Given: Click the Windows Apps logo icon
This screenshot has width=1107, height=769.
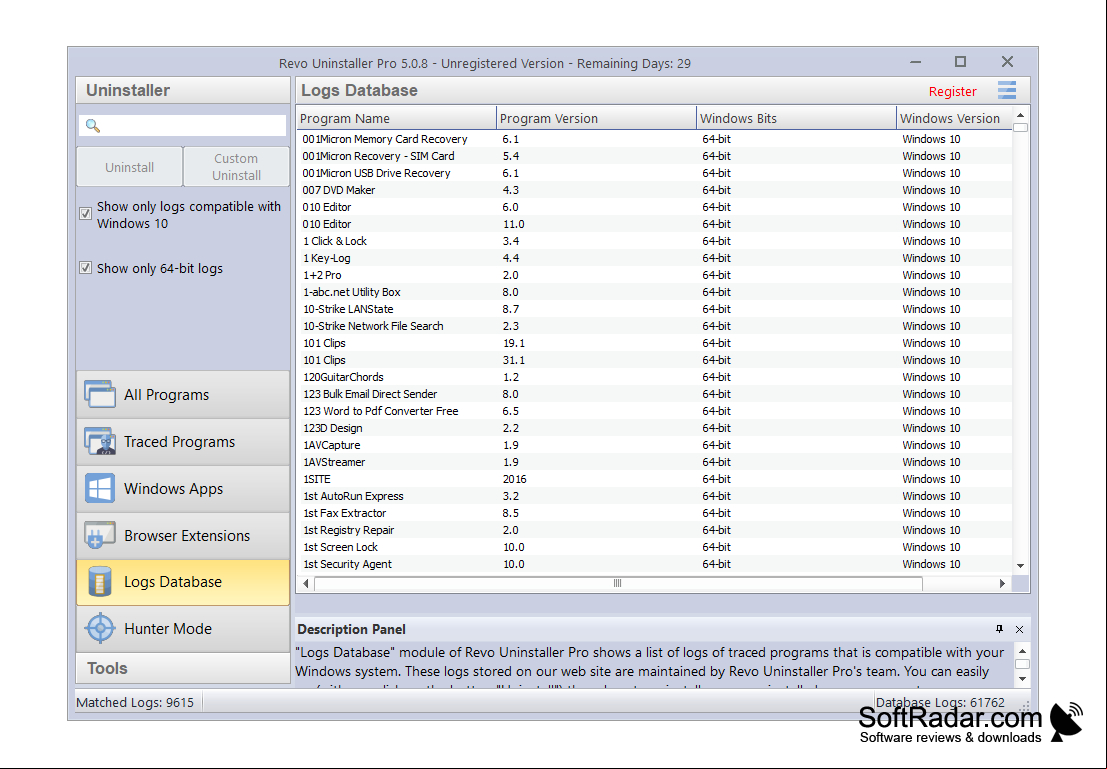Looking at the screenshot, I should click(100, 489).
